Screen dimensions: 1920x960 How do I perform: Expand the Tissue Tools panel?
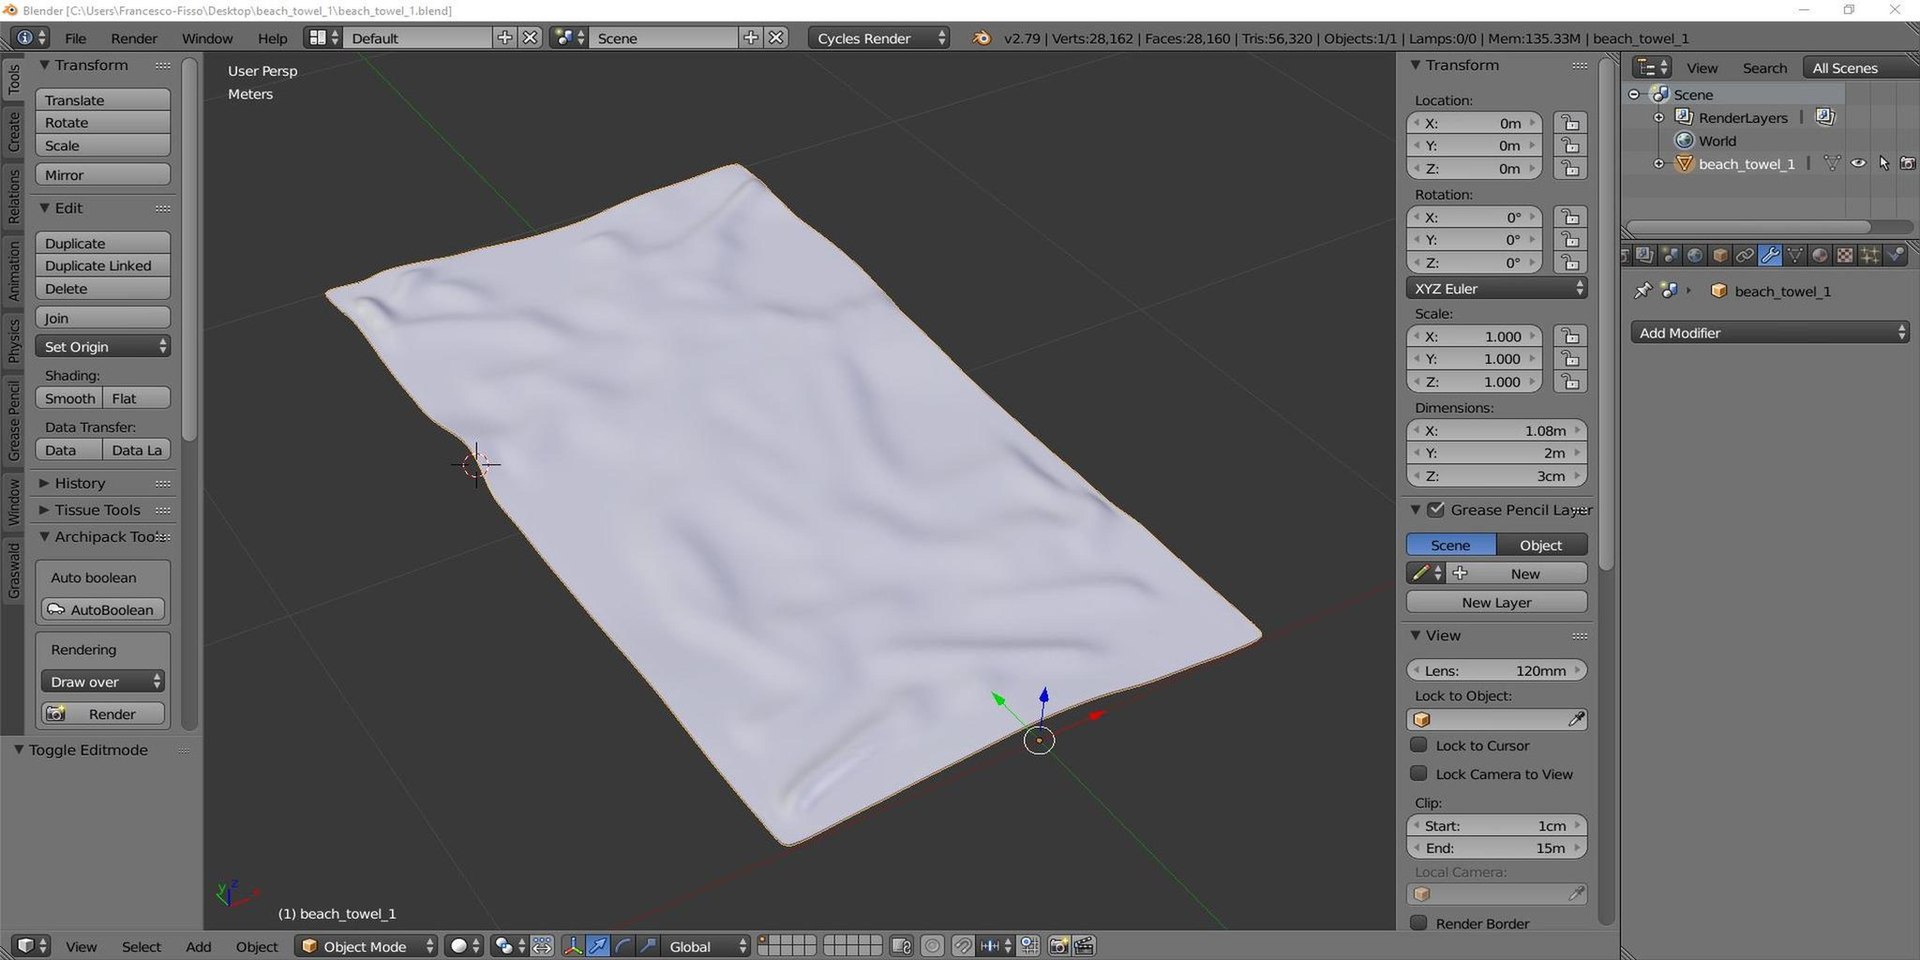(97, 510)
